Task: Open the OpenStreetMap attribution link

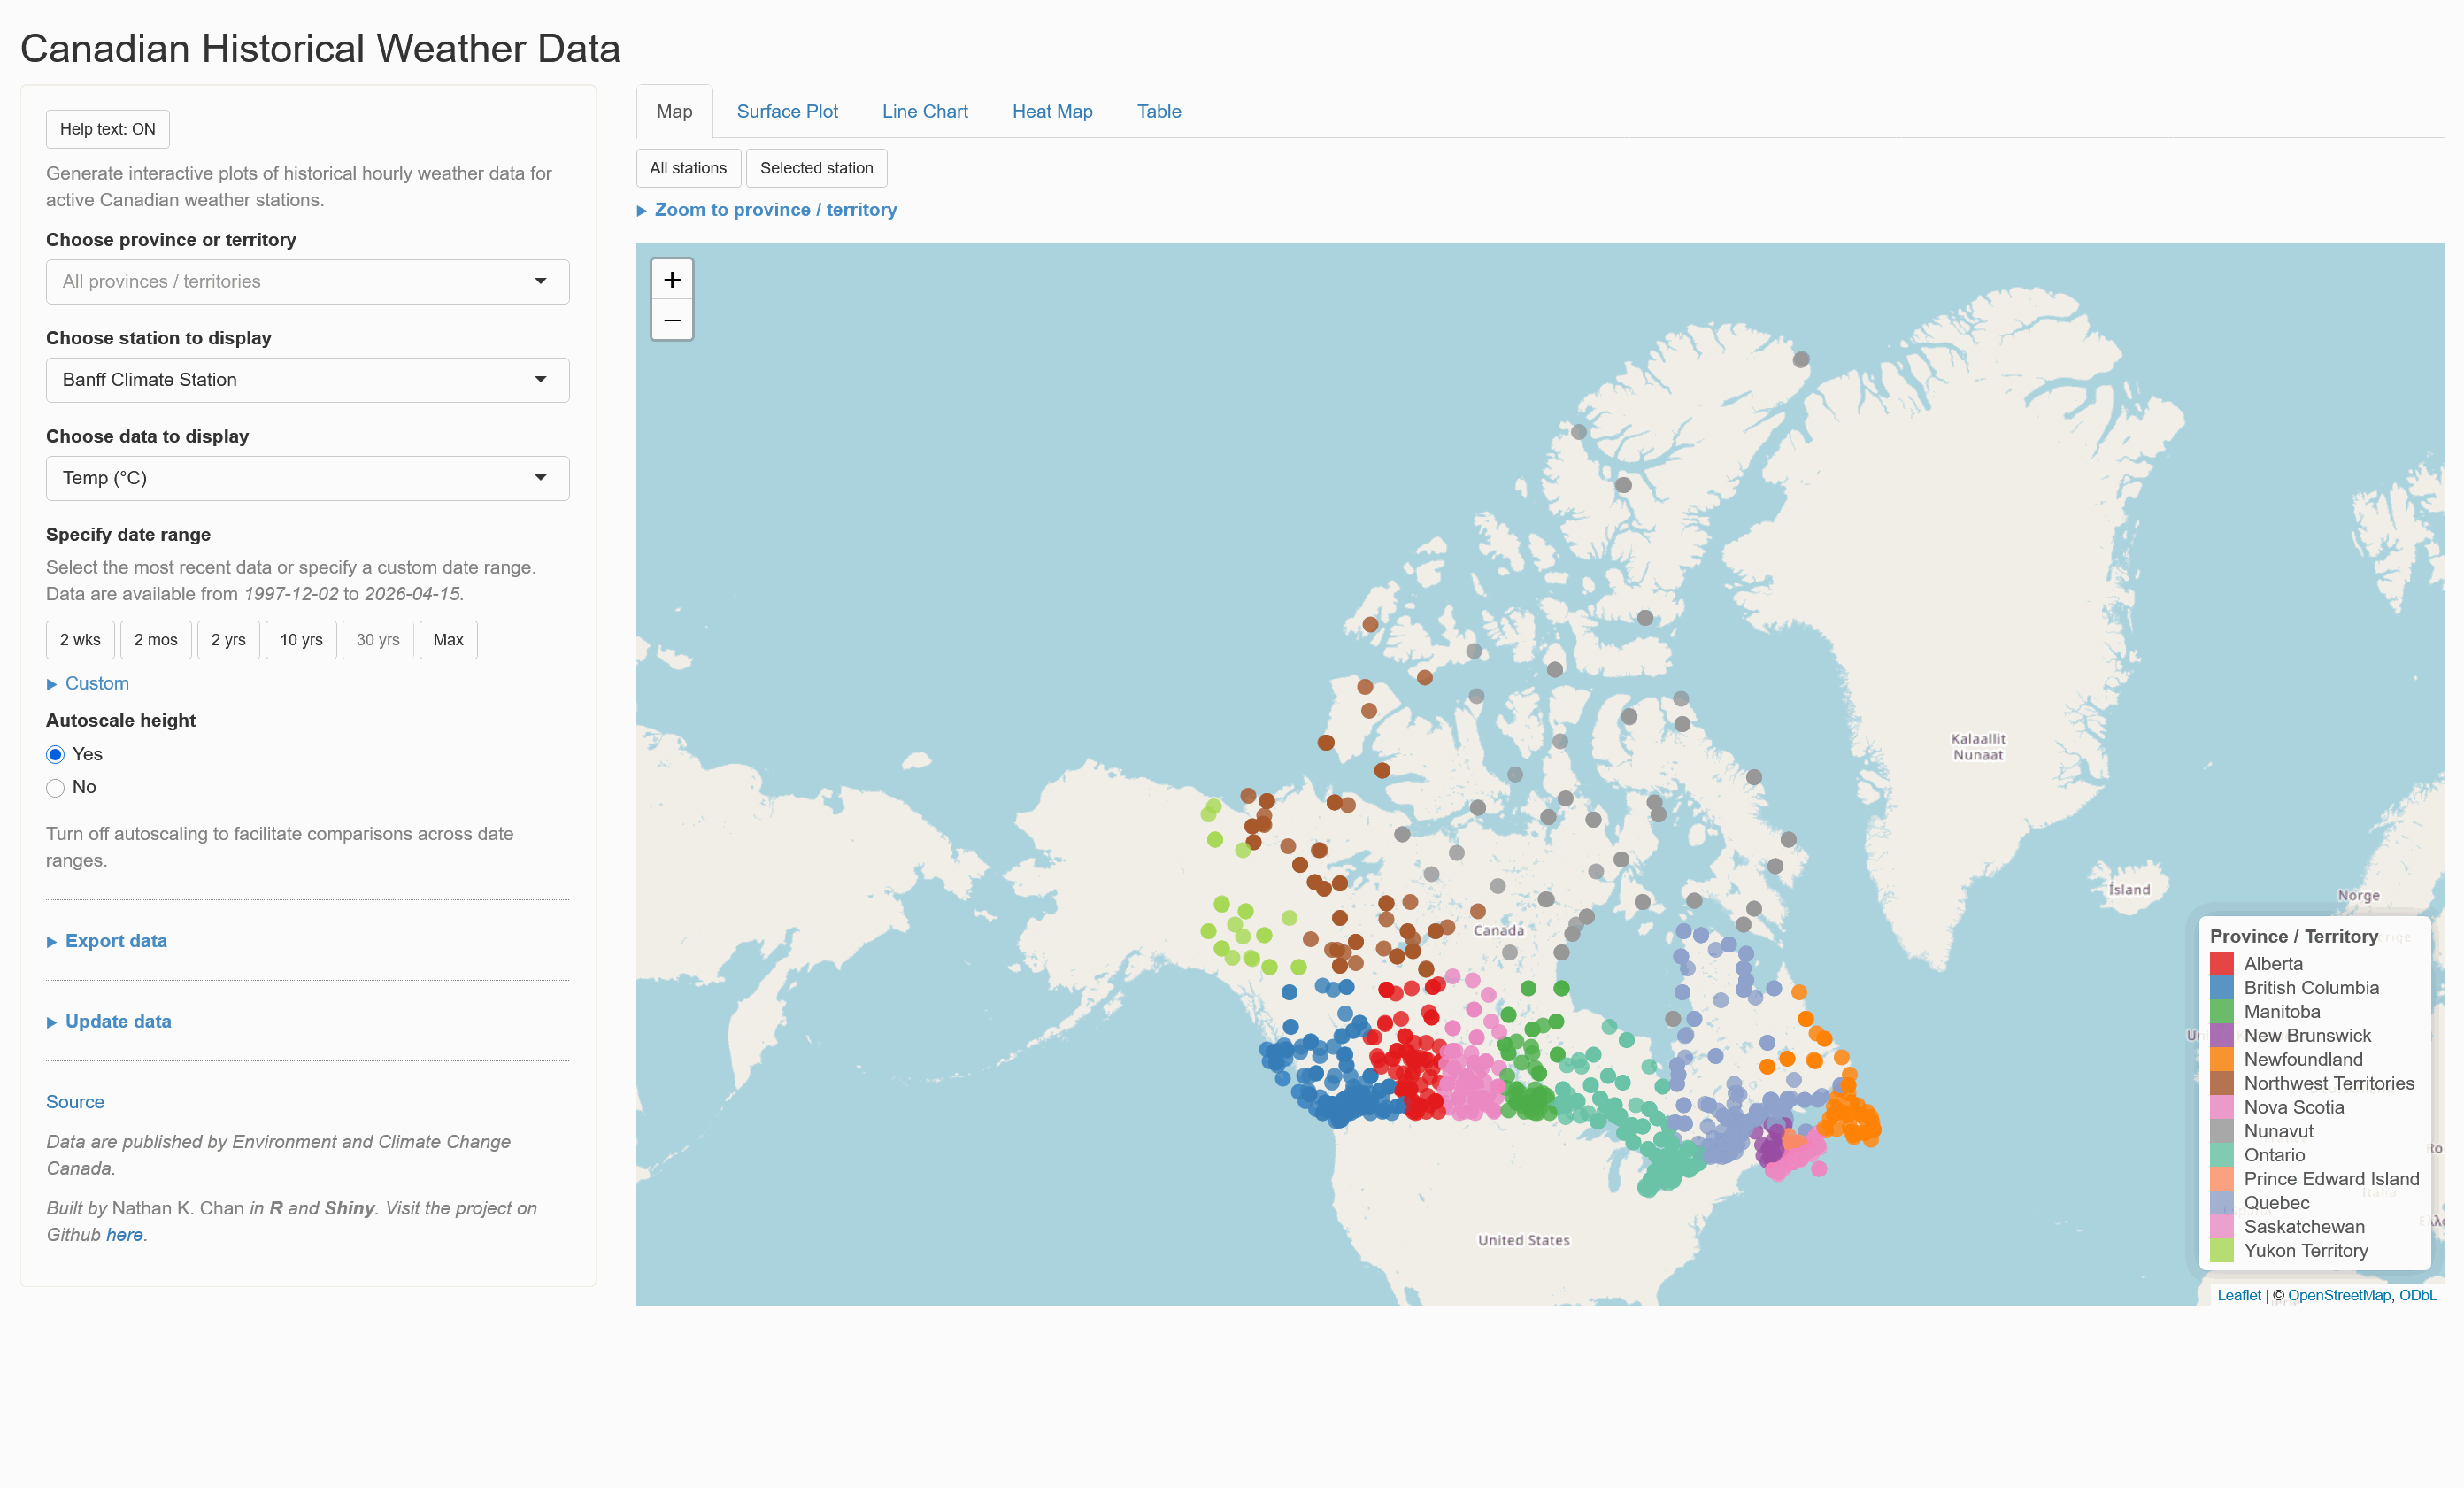Action: (2339, 1295)
